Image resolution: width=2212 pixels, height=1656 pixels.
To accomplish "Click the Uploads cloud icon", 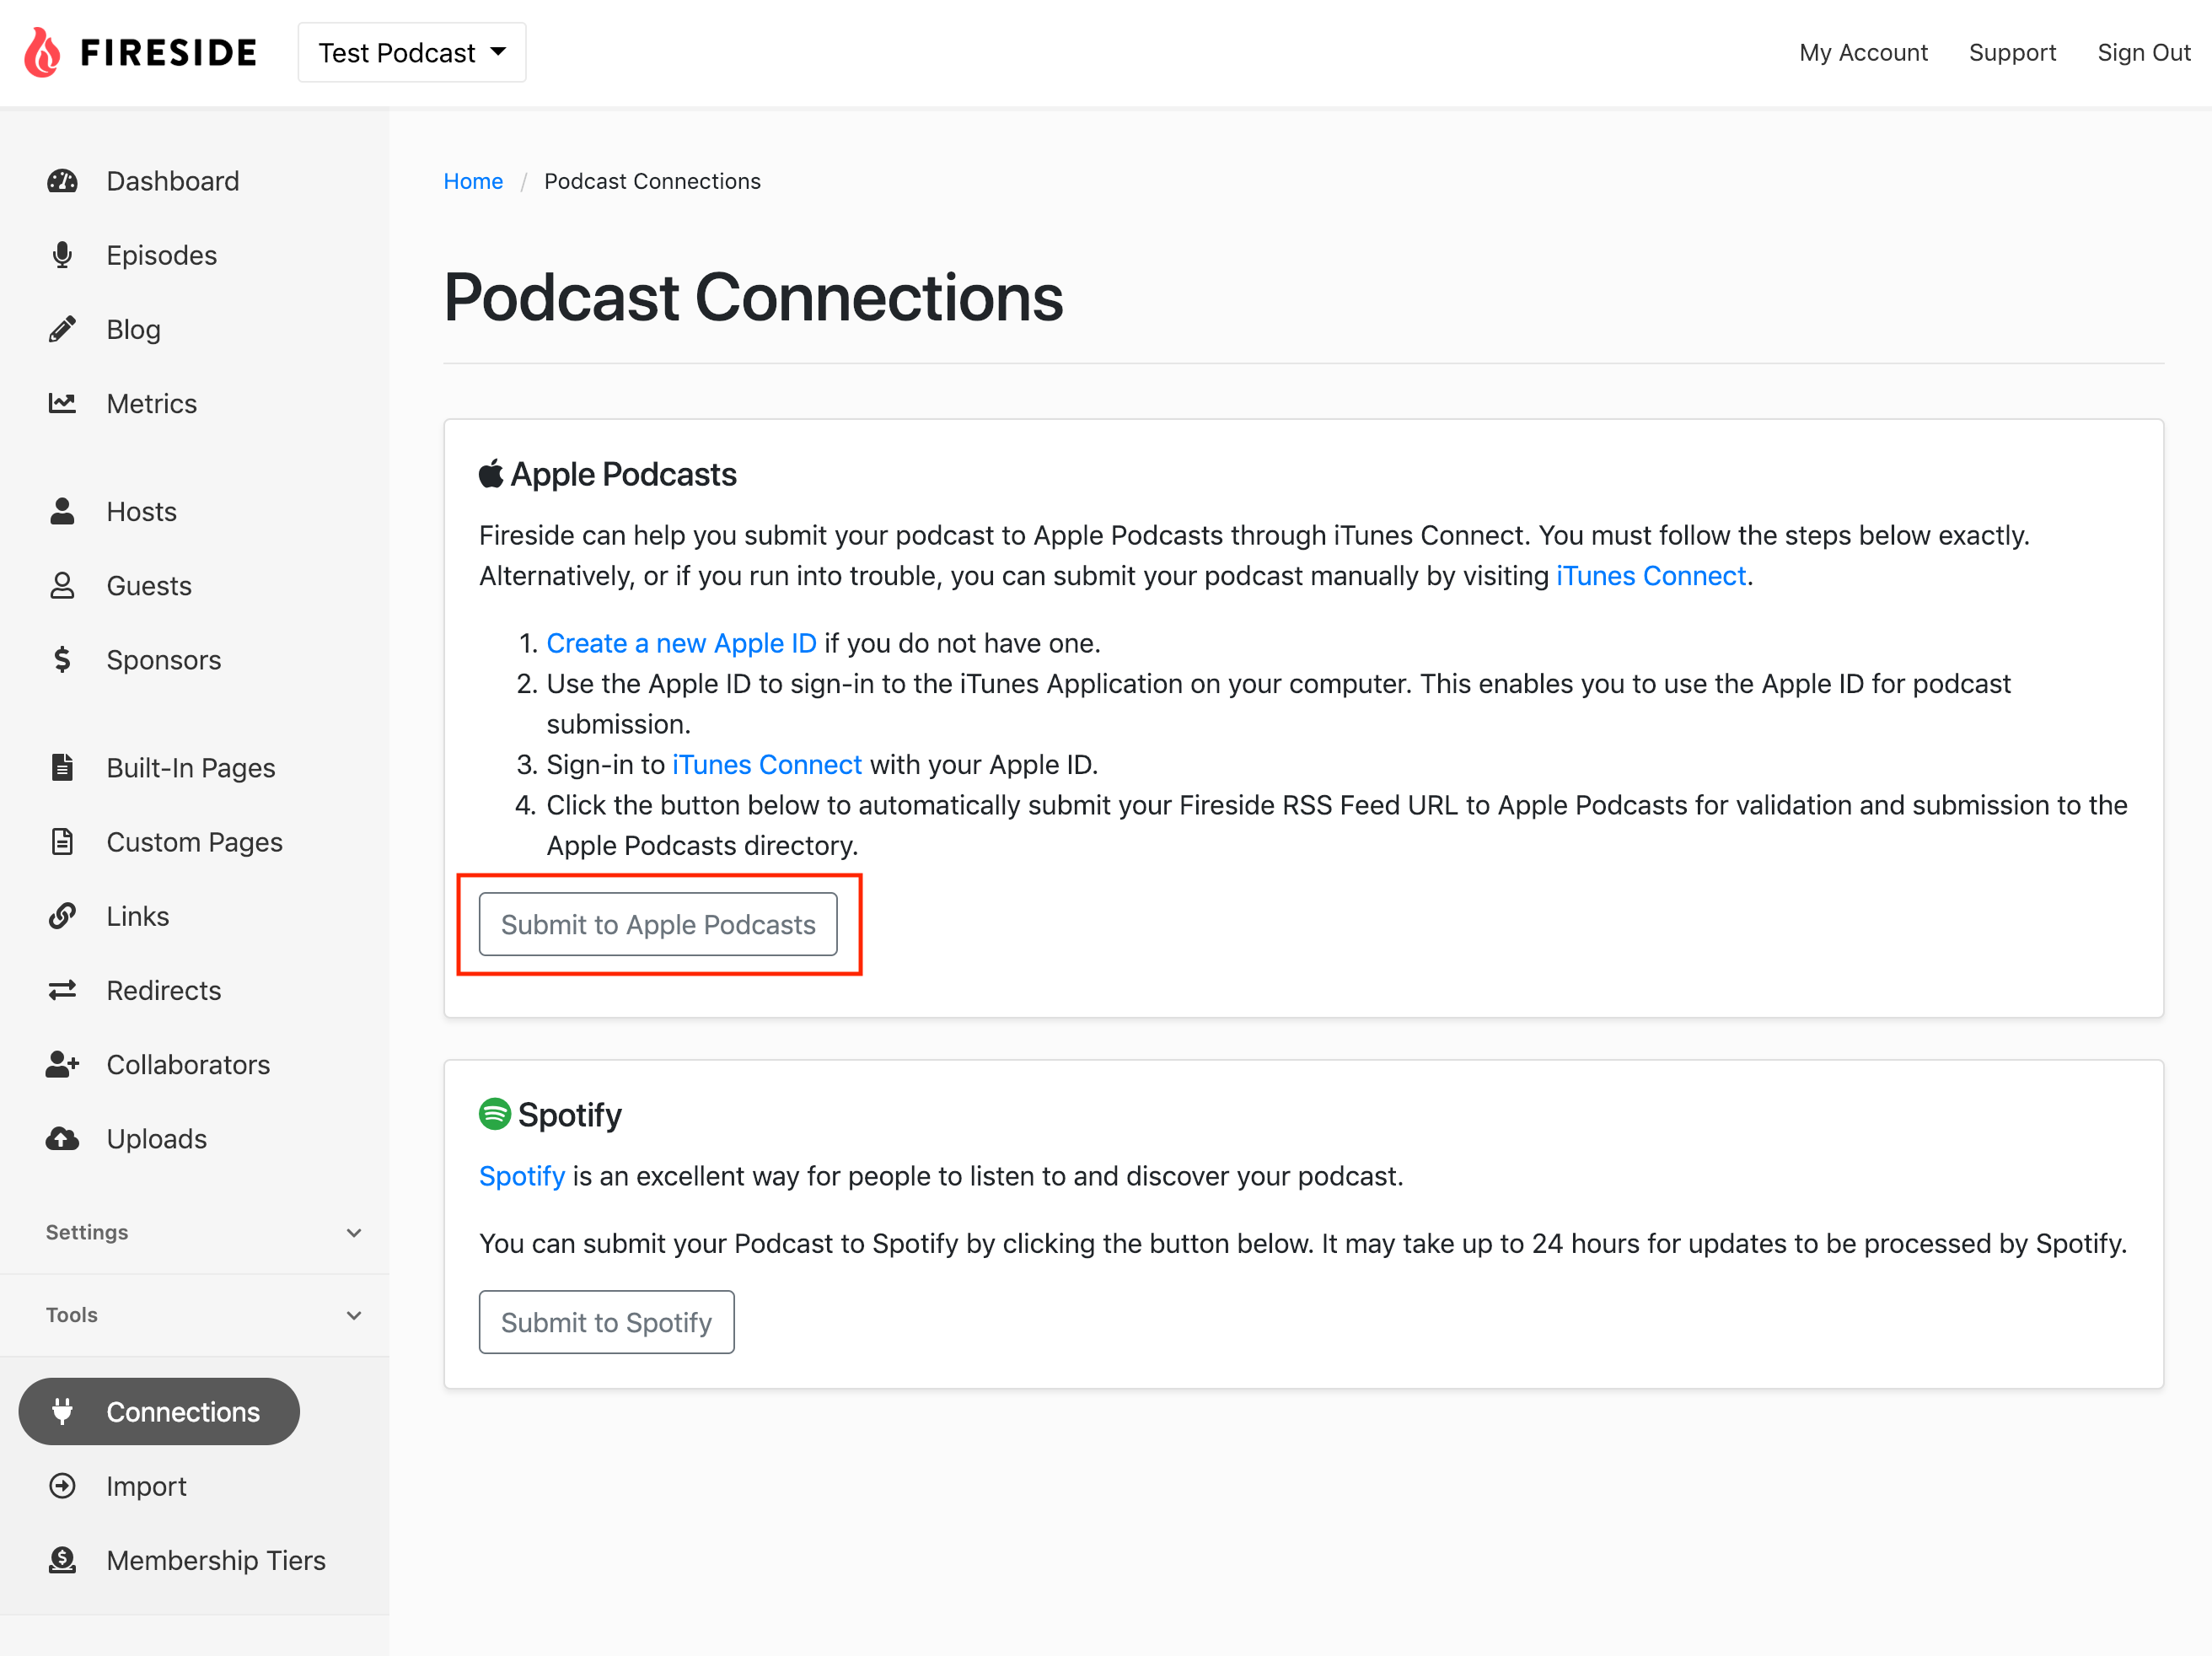I will tap(62, 1138).
